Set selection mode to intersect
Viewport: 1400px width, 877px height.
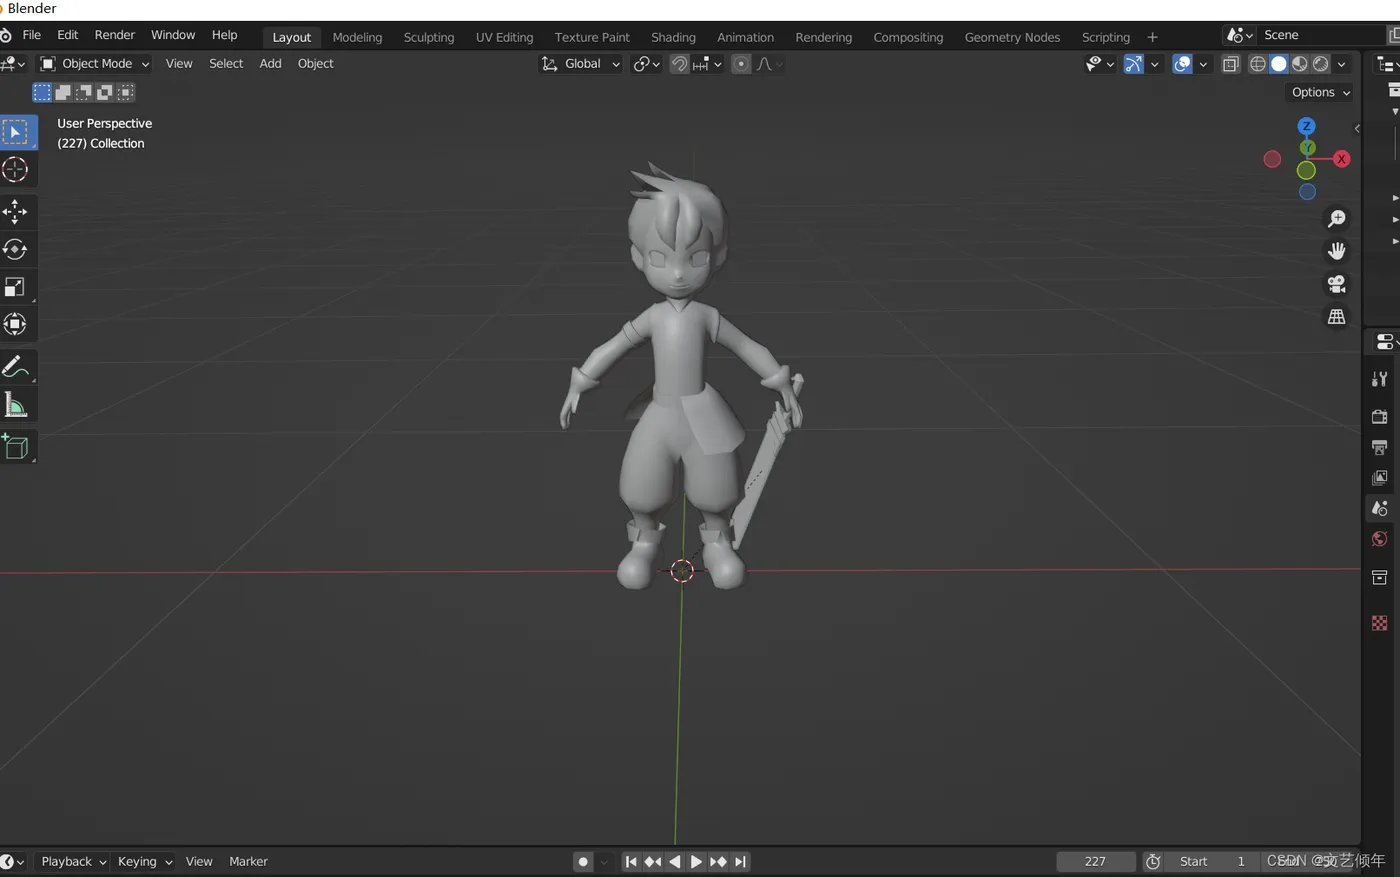coord(126,92)
